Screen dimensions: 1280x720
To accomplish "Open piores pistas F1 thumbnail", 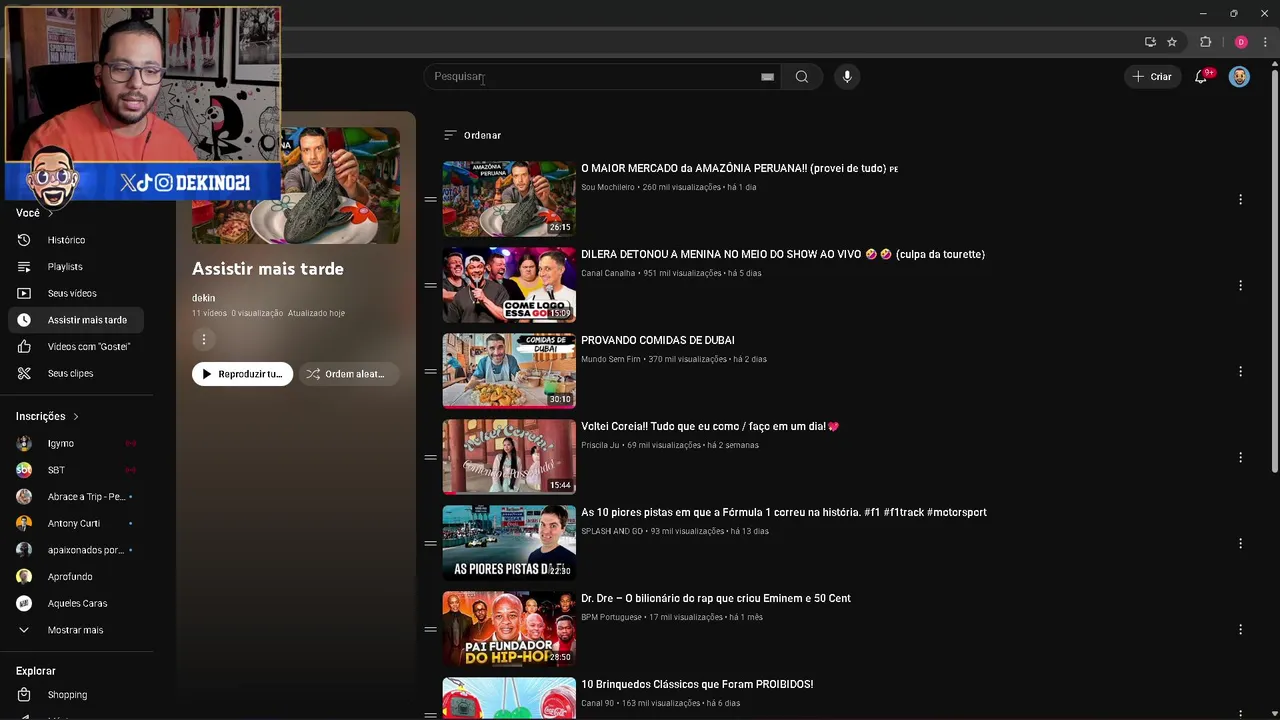I will coord(509,542).
